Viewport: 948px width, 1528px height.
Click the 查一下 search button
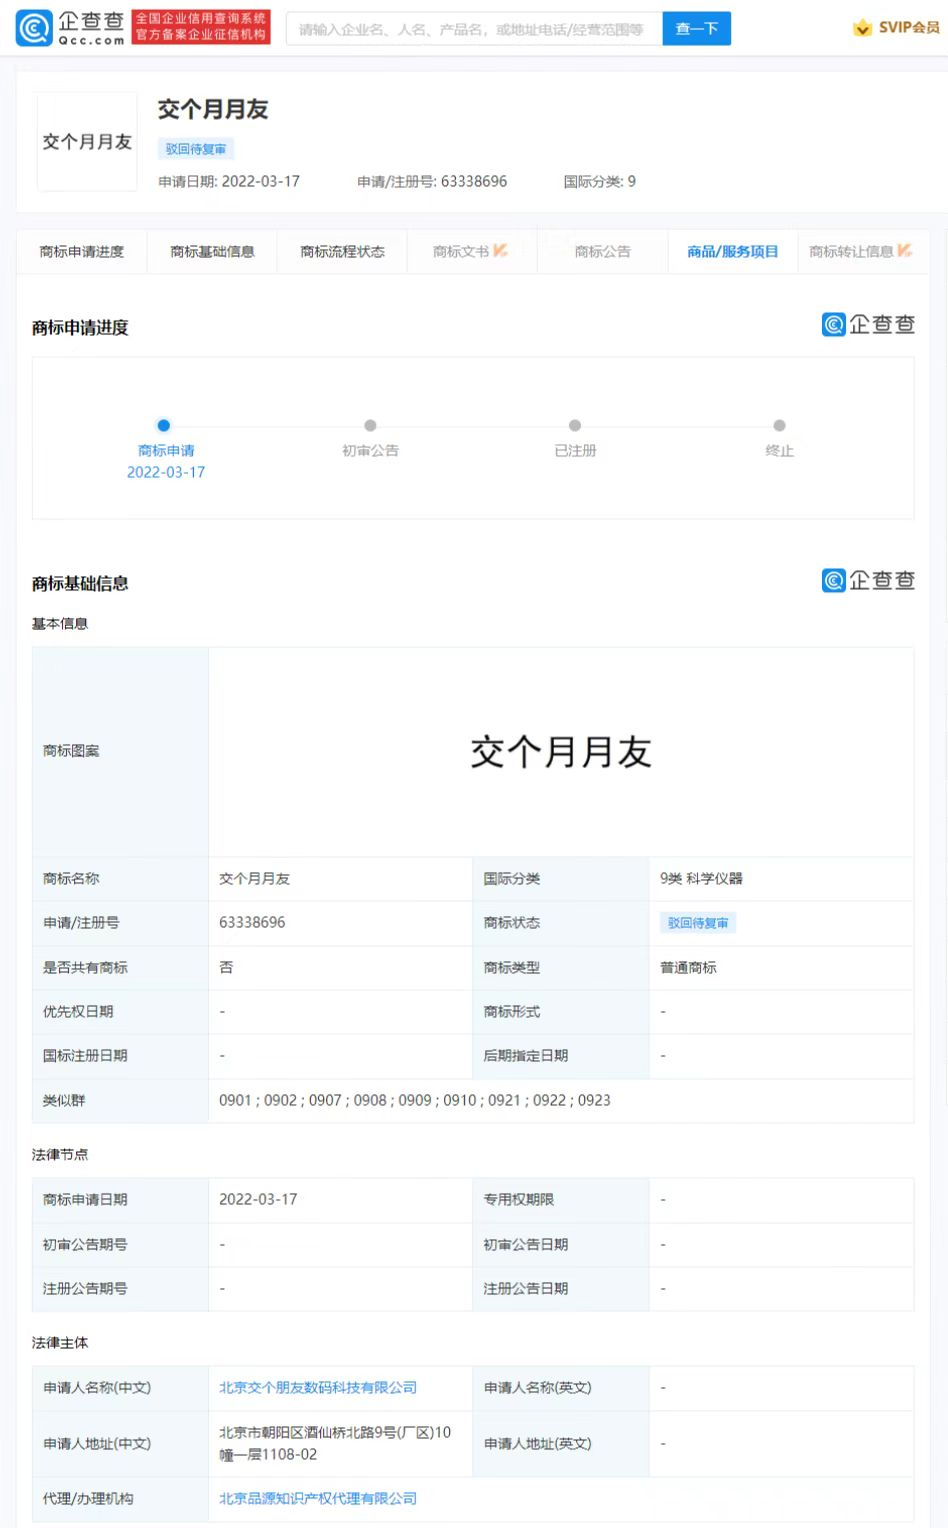coord(696,28)
